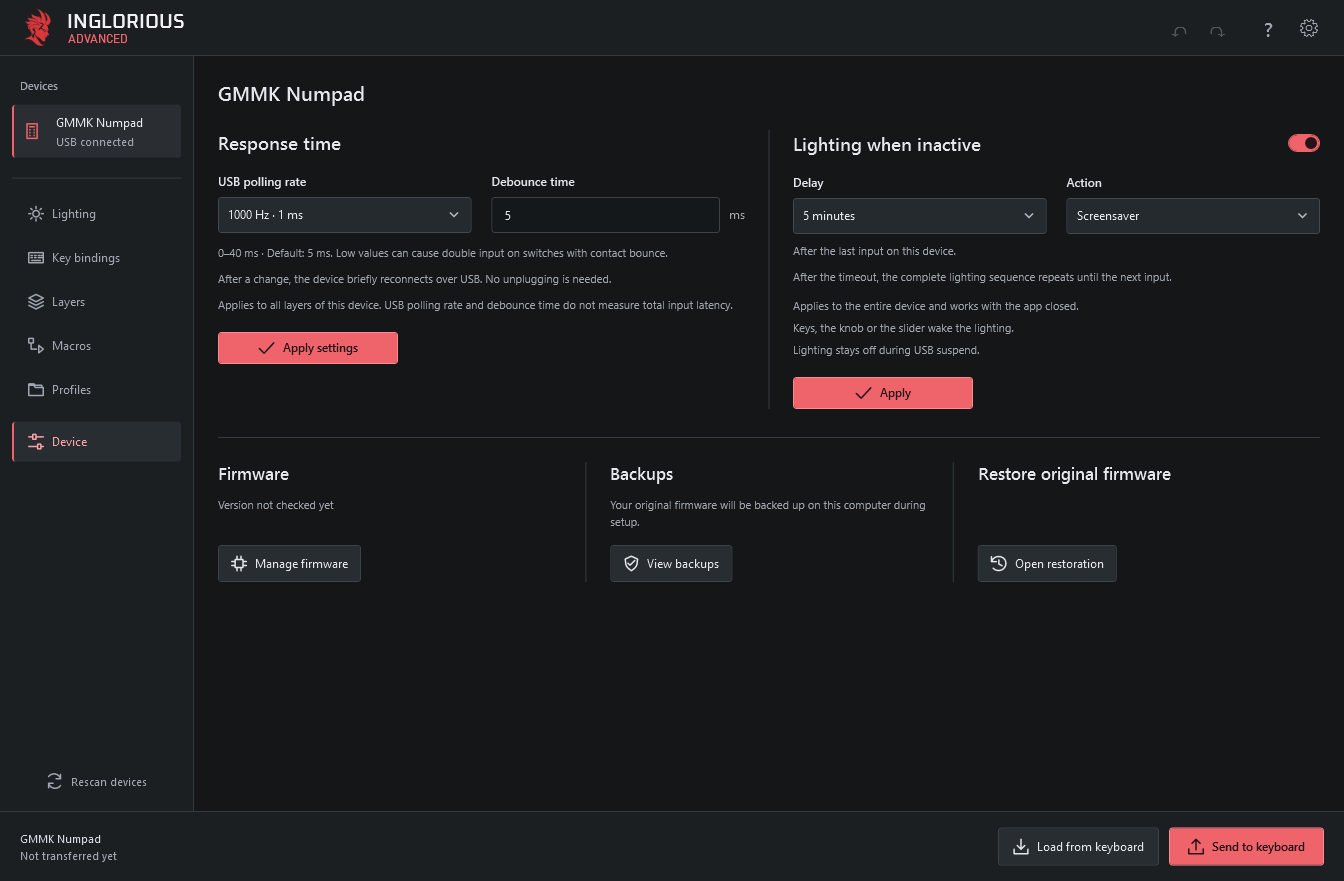The height and width of the screenshot is (881, 1344).
Task: Click checkmark icon on Apply settings
Action: [x=266, y=348]
